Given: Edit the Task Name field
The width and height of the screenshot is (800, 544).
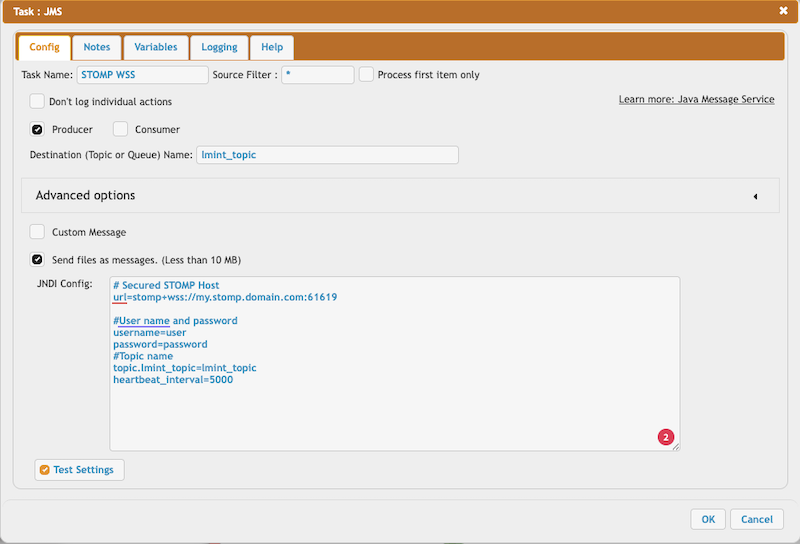Looking at the screenshot, I should pyautogui.click(x=142, y=75).
